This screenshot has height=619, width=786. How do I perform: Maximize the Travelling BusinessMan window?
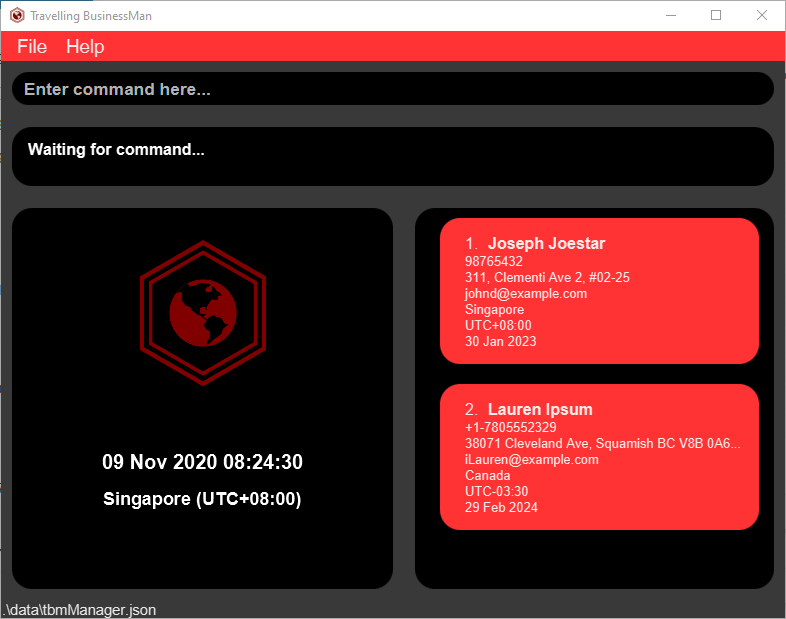tap(716, 15)
